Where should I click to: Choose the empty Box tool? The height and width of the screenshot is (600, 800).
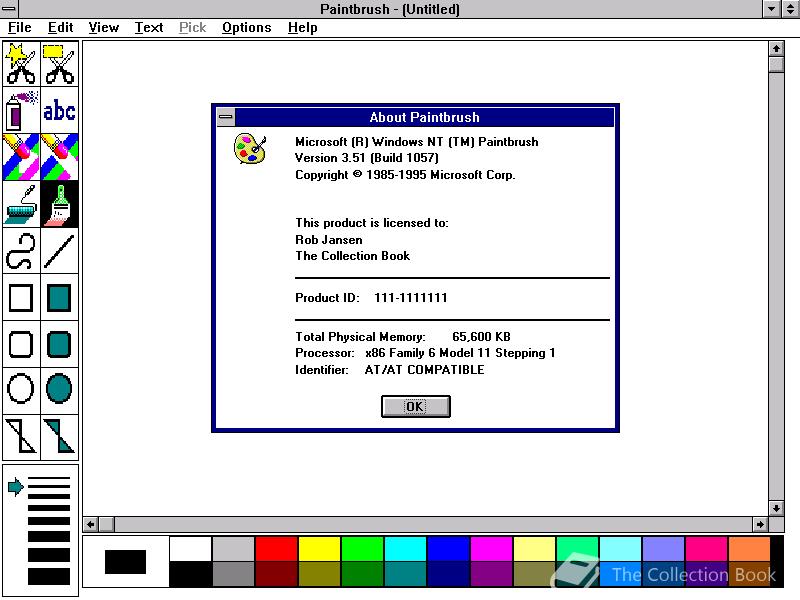[21, 298]
